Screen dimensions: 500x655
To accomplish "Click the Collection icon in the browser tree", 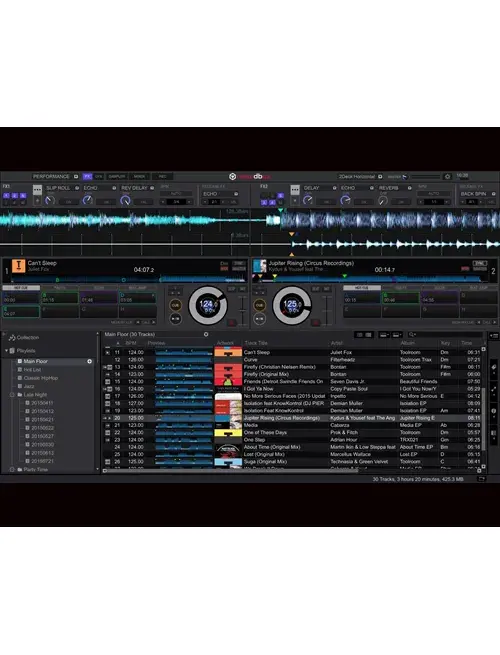I will tap(12, 338).
